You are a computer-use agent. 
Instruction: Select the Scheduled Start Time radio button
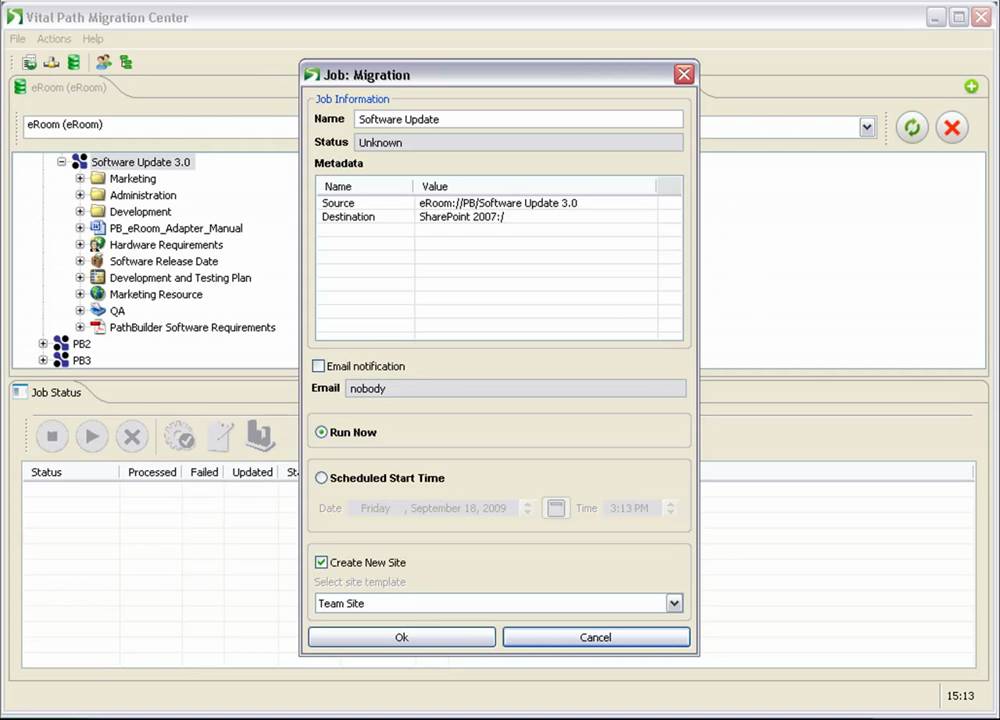[x=321, y=478]
